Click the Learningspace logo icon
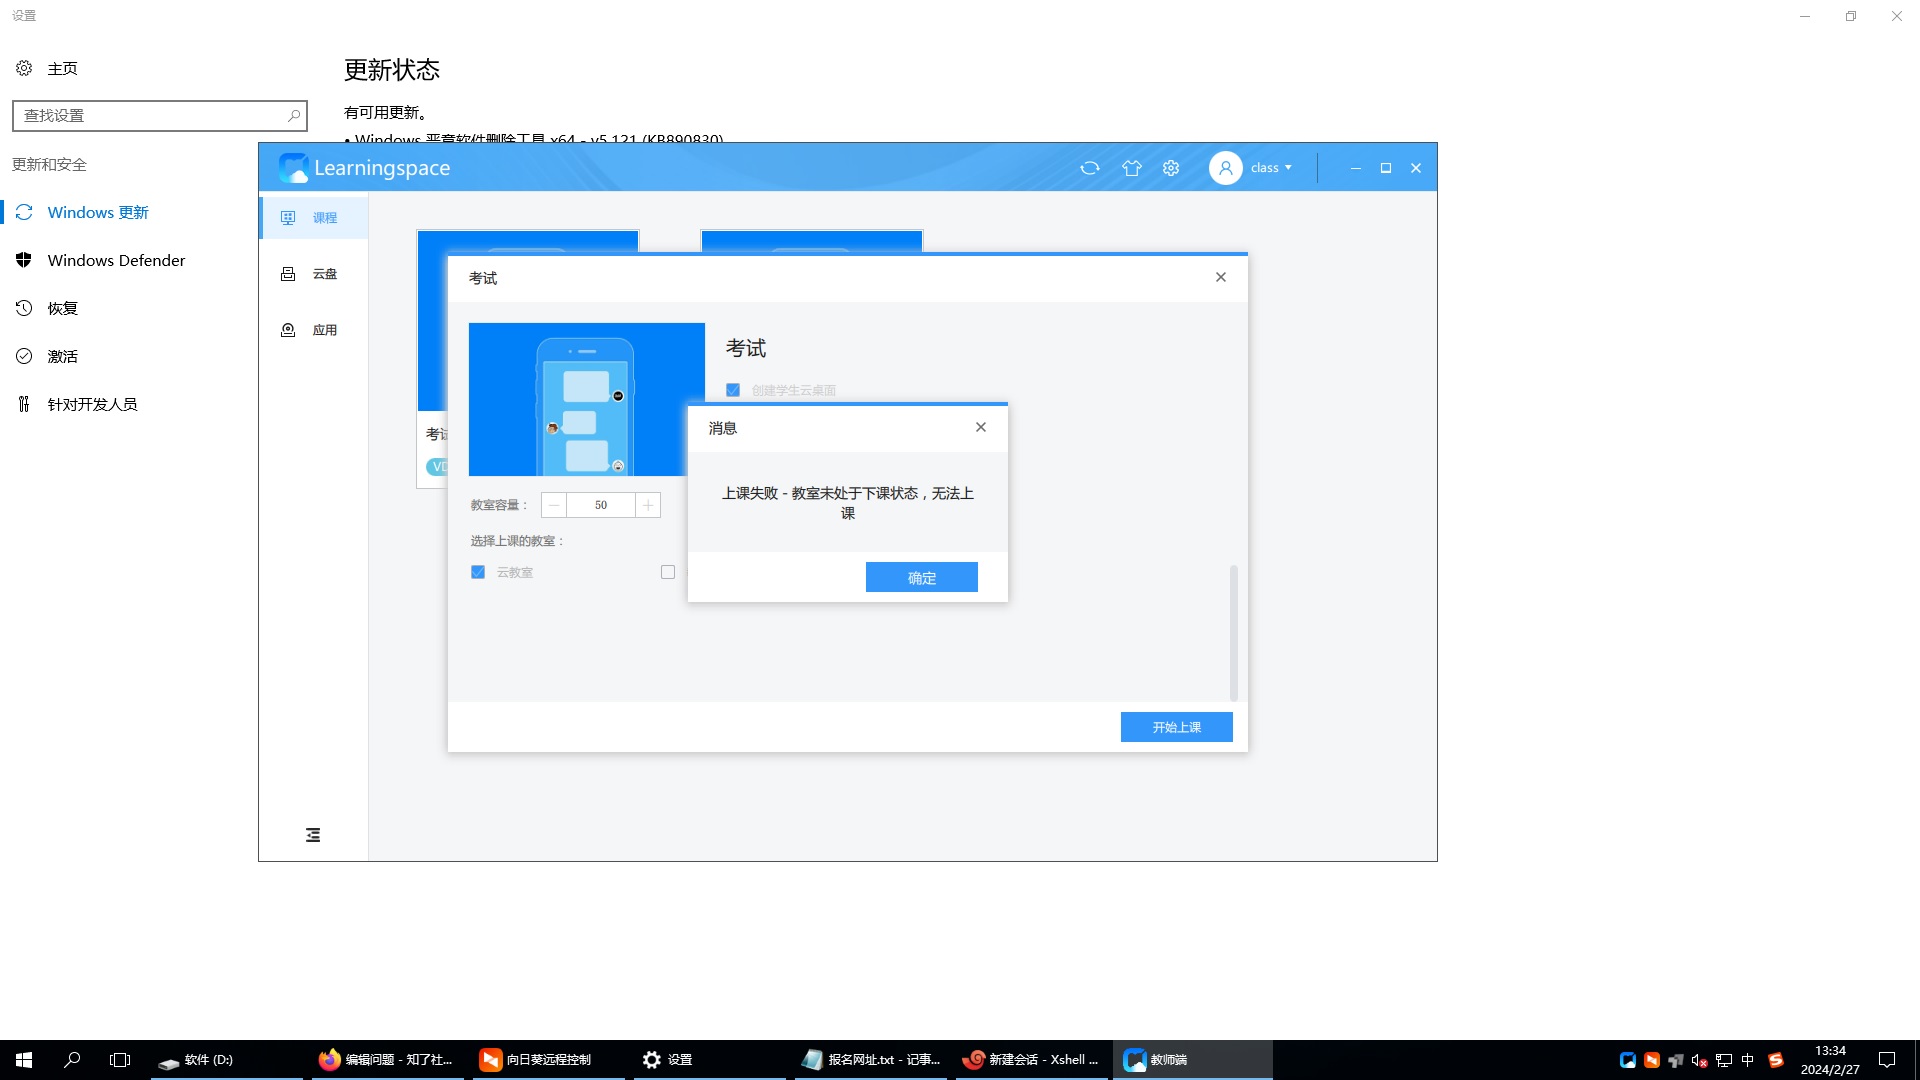The image size is (1920, 1080). (293, 168)
